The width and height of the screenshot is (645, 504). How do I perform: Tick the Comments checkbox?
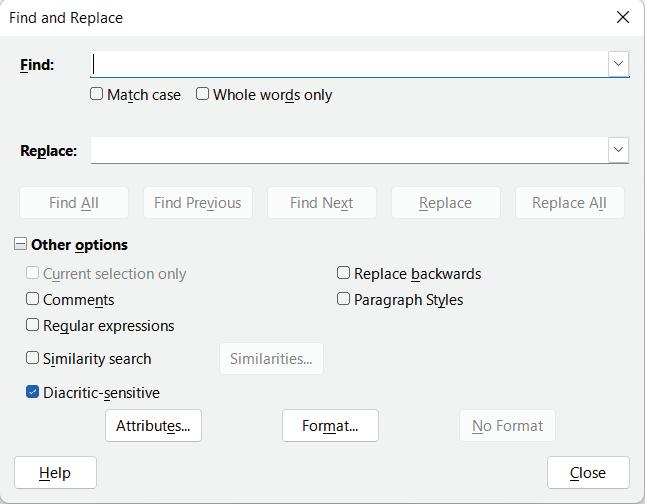(33, 299)
